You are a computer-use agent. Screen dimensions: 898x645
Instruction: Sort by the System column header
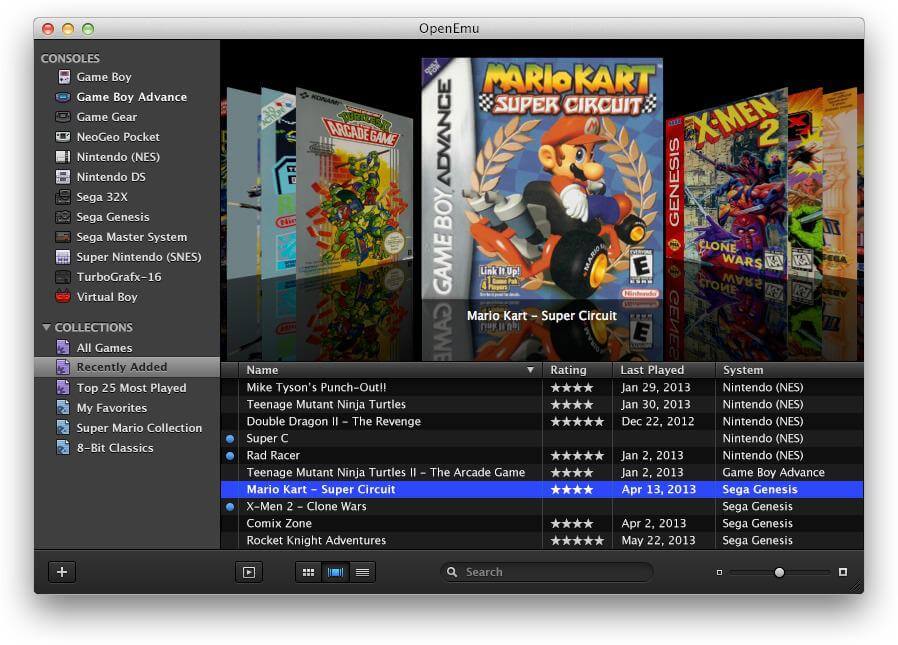point(789,370)
